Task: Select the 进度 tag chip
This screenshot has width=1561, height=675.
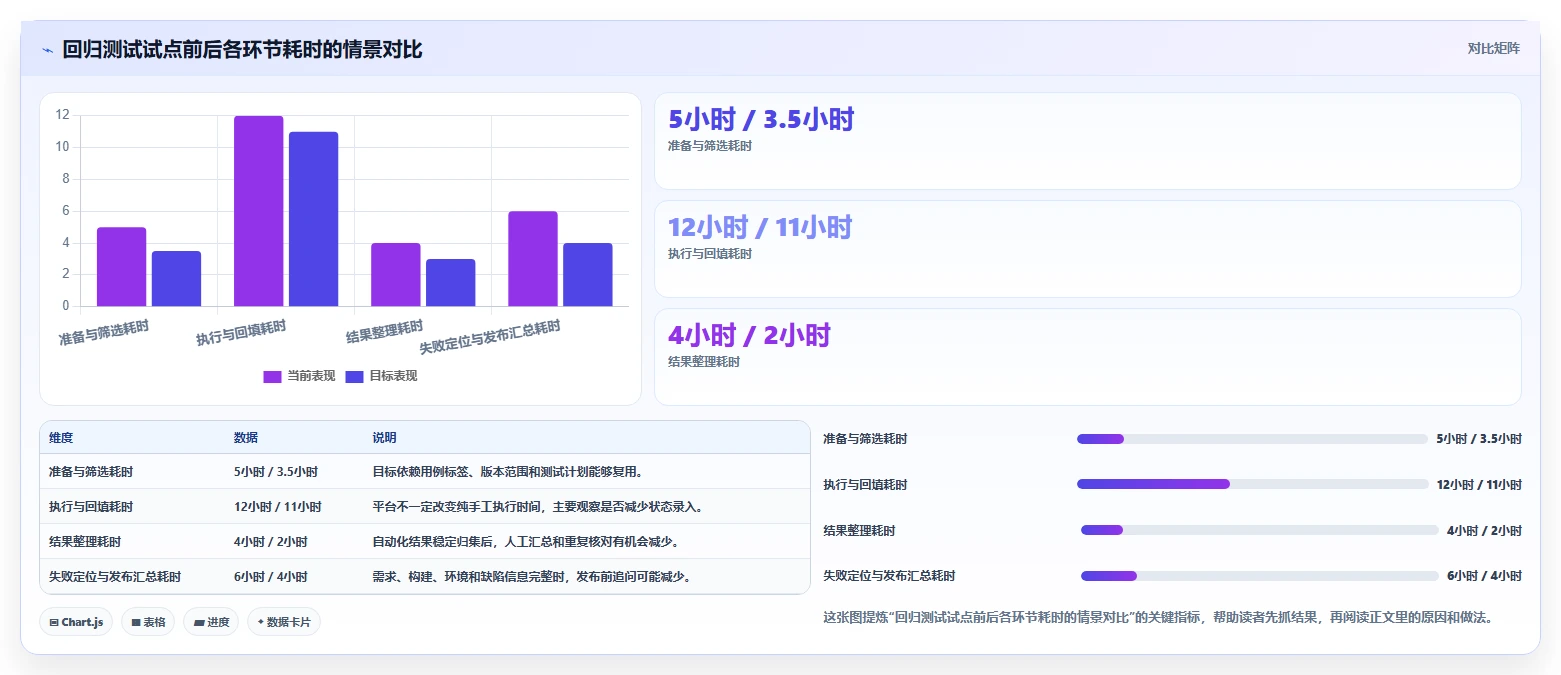Action: pyautogui.click(x=211, y=622)
